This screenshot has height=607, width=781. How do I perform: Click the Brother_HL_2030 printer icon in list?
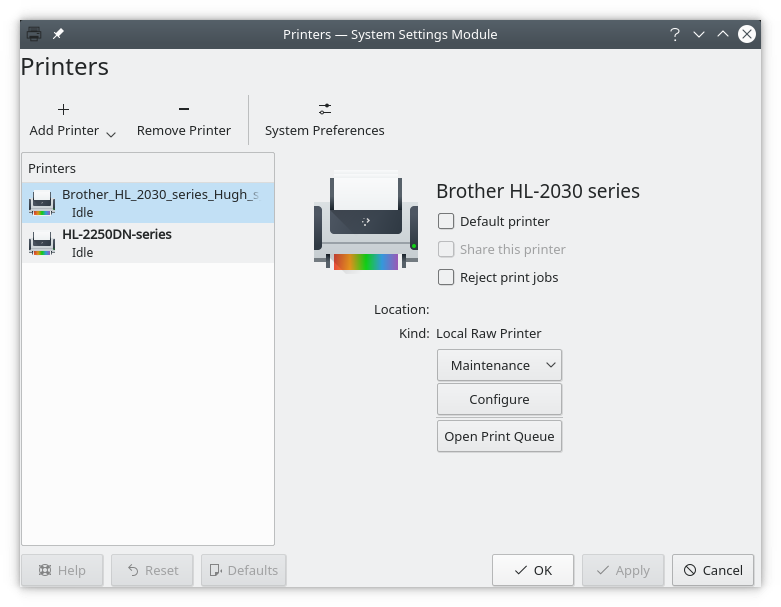coord(42,202)
